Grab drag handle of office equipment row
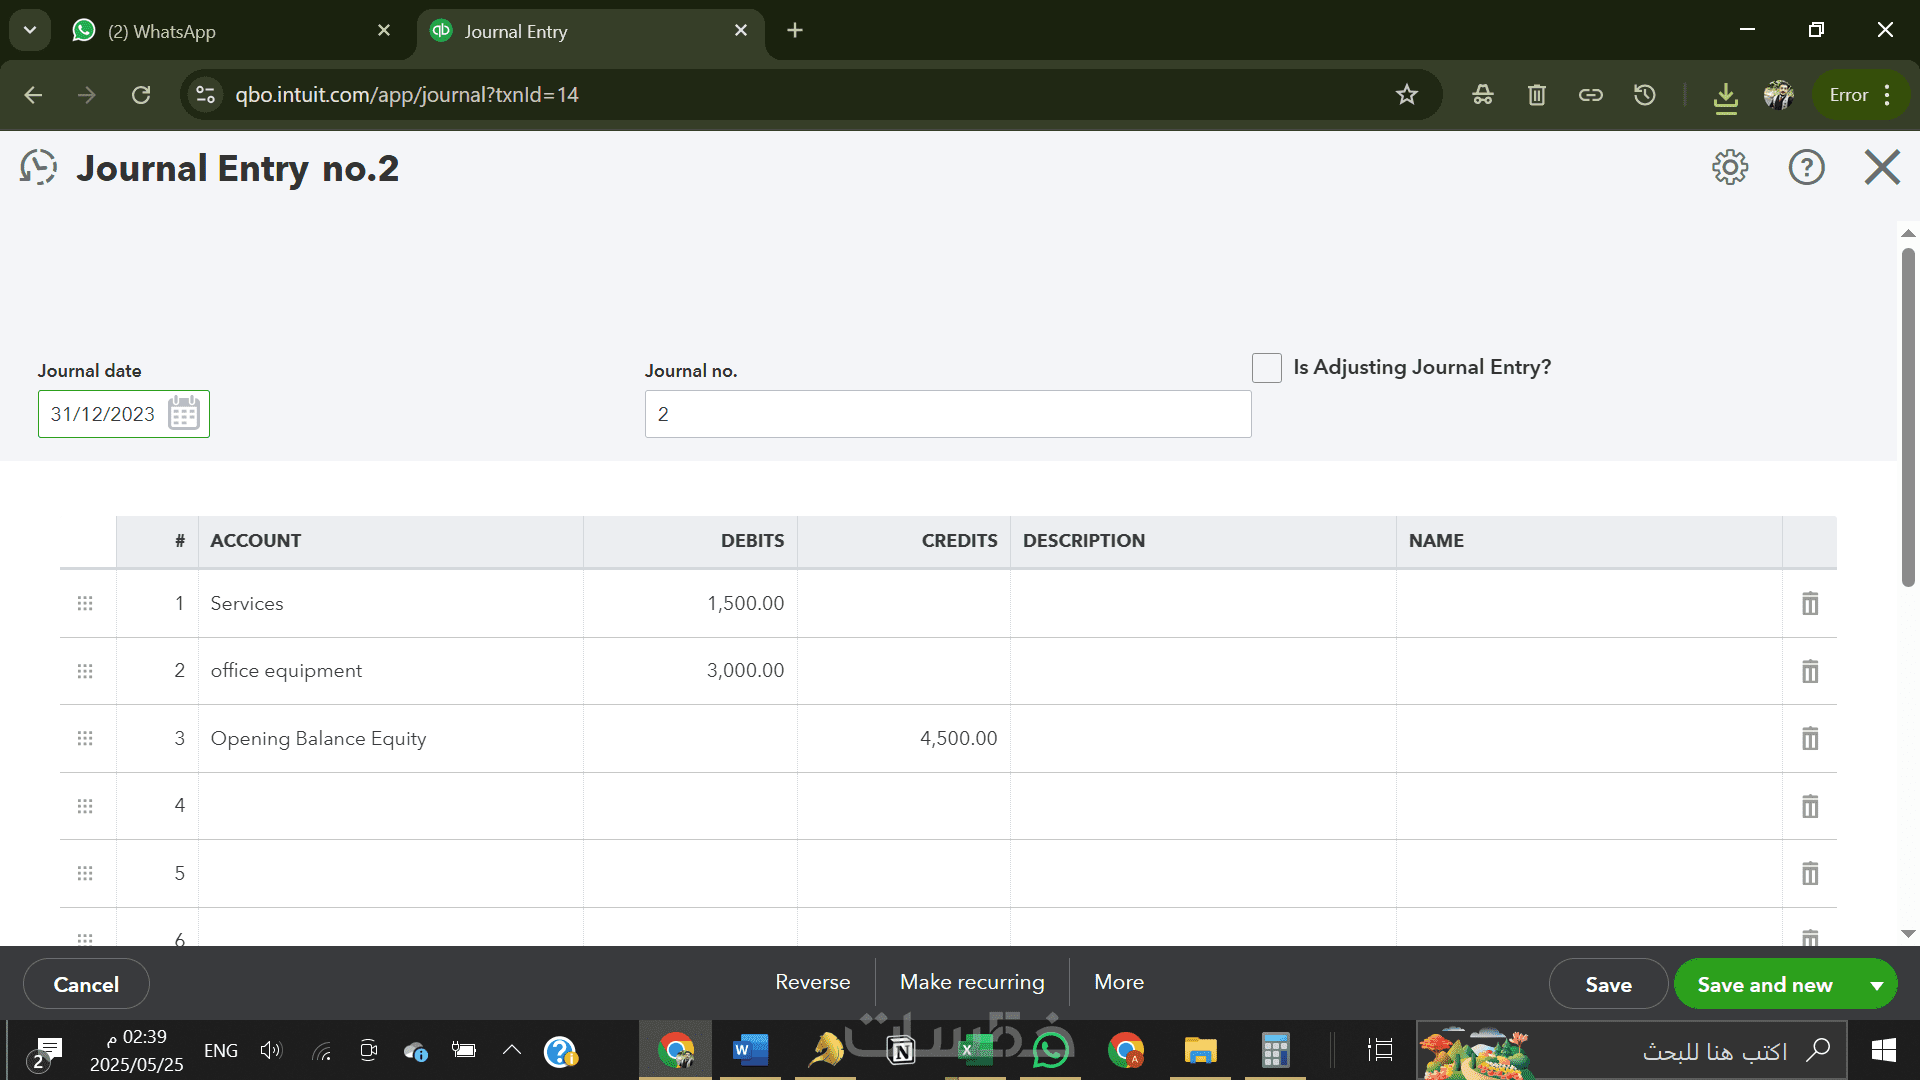Screen dimensions: 1920x1080 (x=85, y=671)
